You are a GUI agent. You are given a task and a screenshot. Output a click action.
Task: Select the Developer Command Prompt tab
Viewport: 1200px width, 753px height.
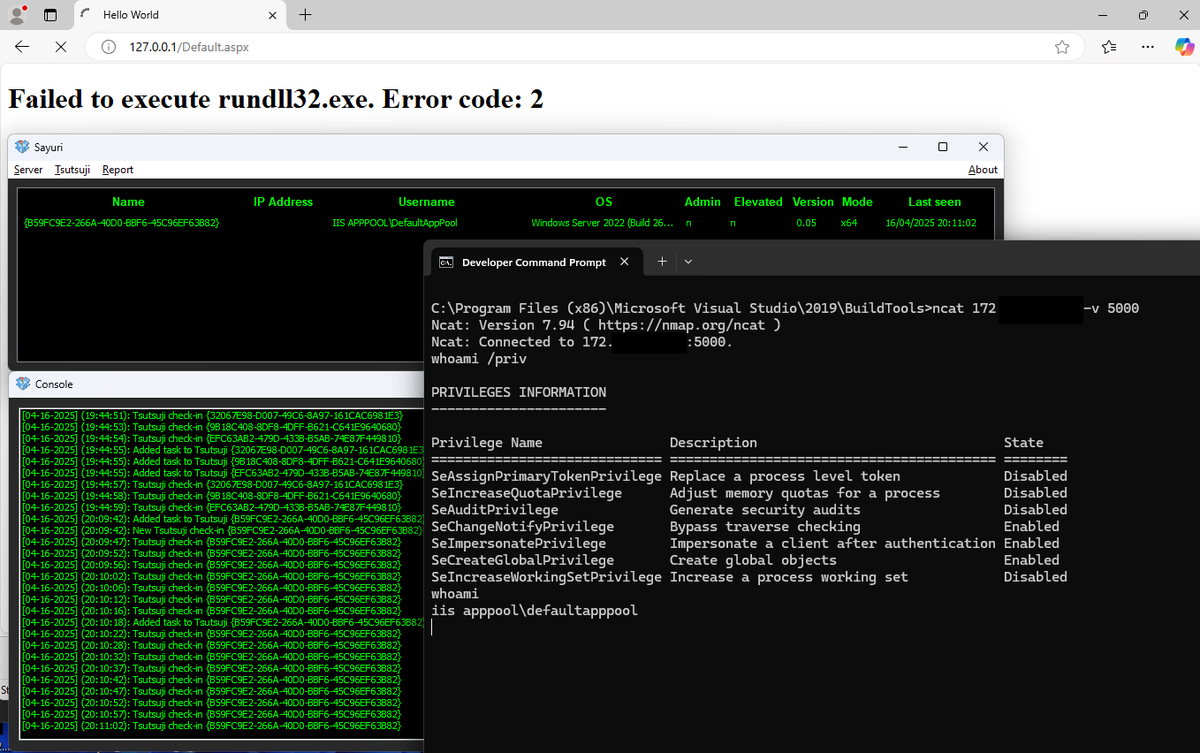[x=535, y=262]
